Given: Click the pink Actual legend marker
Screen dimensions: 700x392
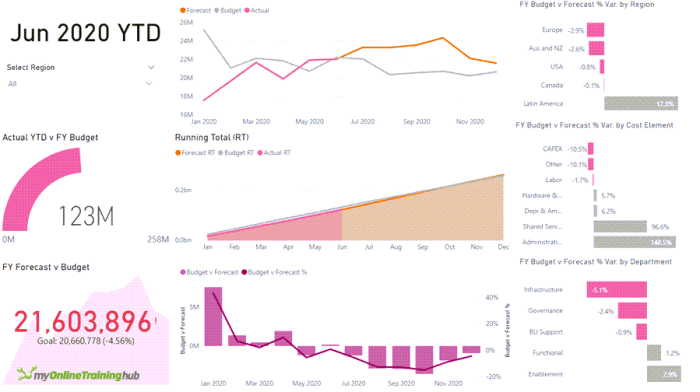Looking at the screenshot, I should (247, 10).
